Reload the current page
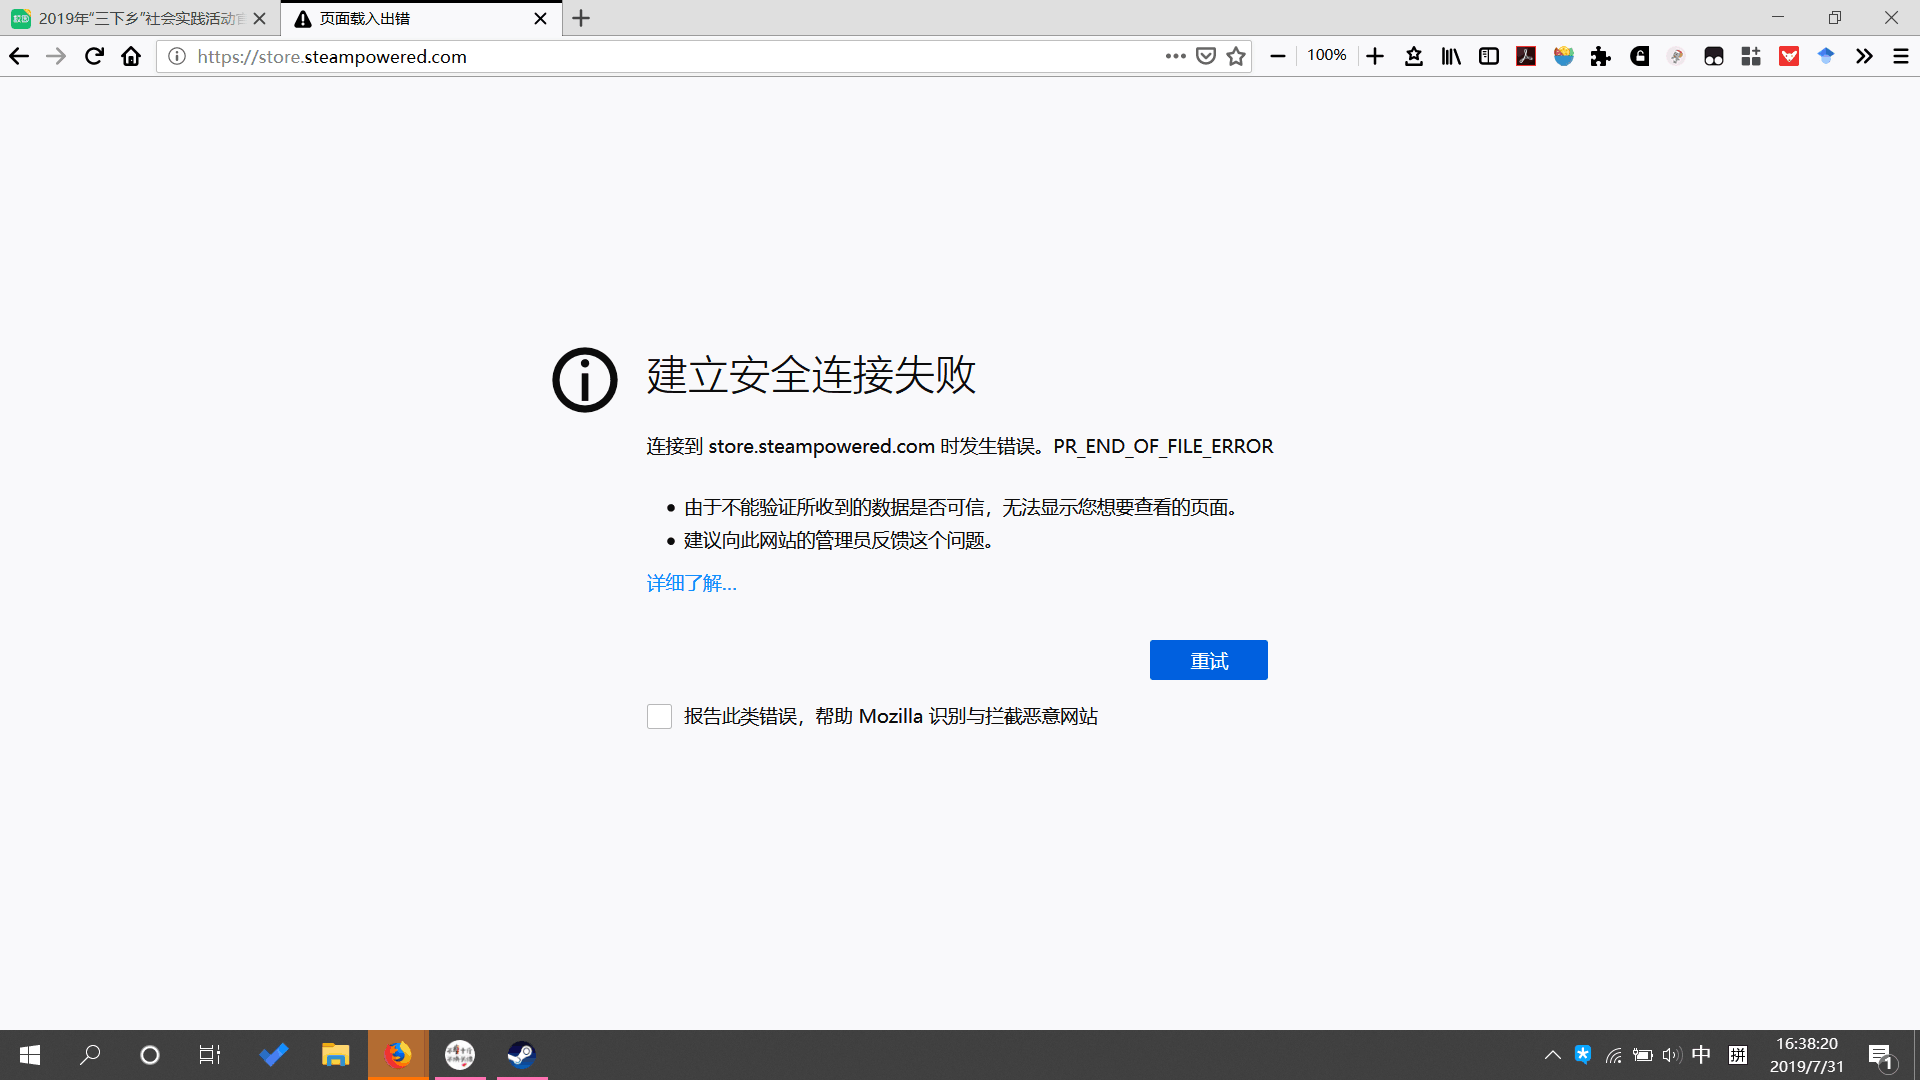1920x1080 pixels. [94, 56]
